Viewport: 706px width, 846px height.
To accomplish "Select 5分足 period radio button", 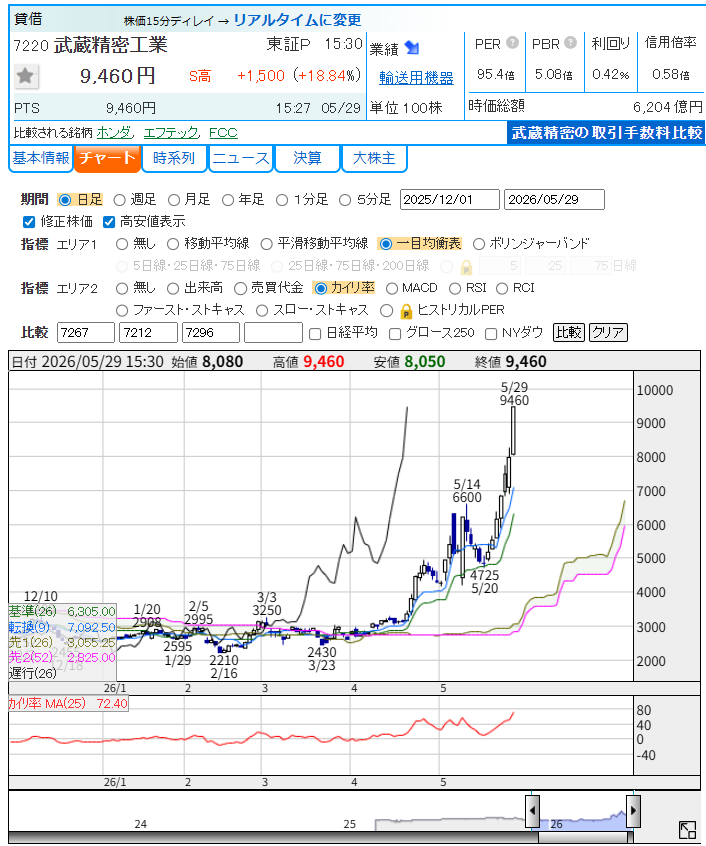I will point(345,200).
